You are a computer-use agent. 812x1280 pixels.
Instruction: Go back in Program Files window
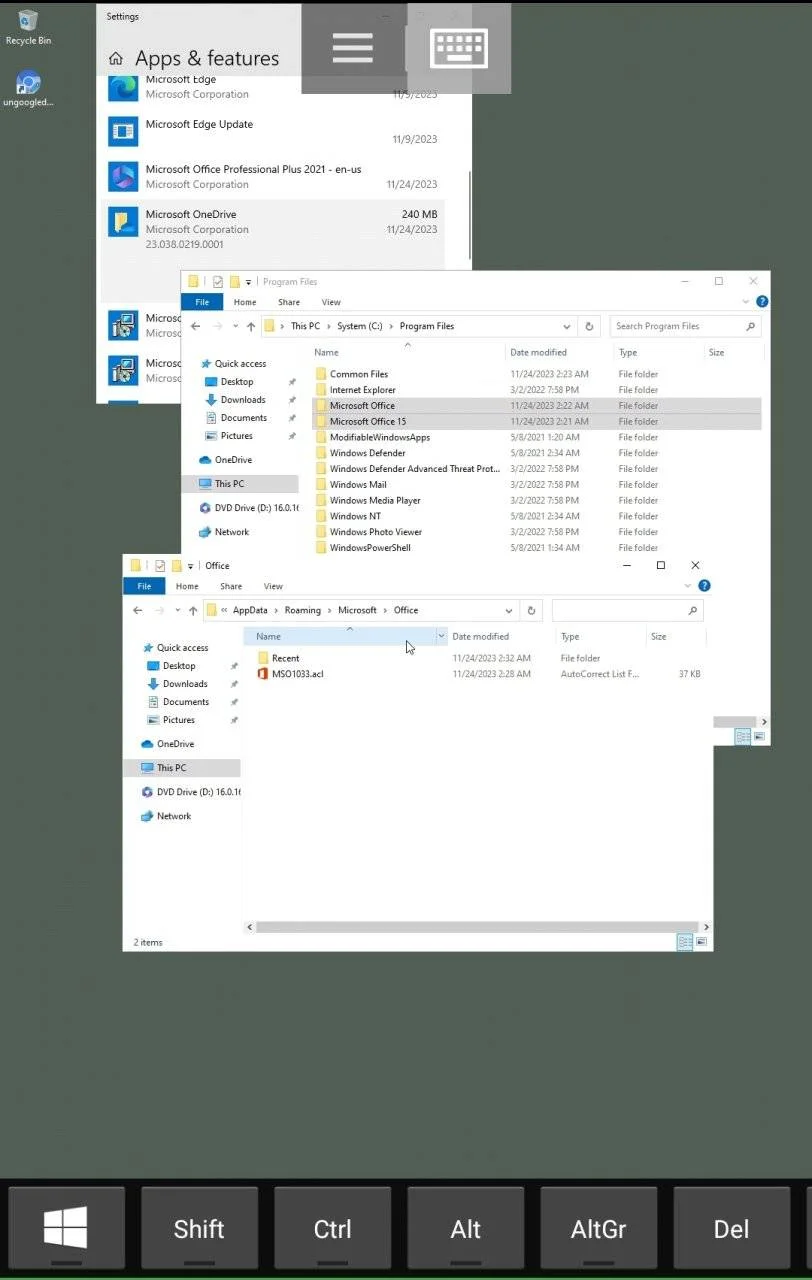click(196, 326)
